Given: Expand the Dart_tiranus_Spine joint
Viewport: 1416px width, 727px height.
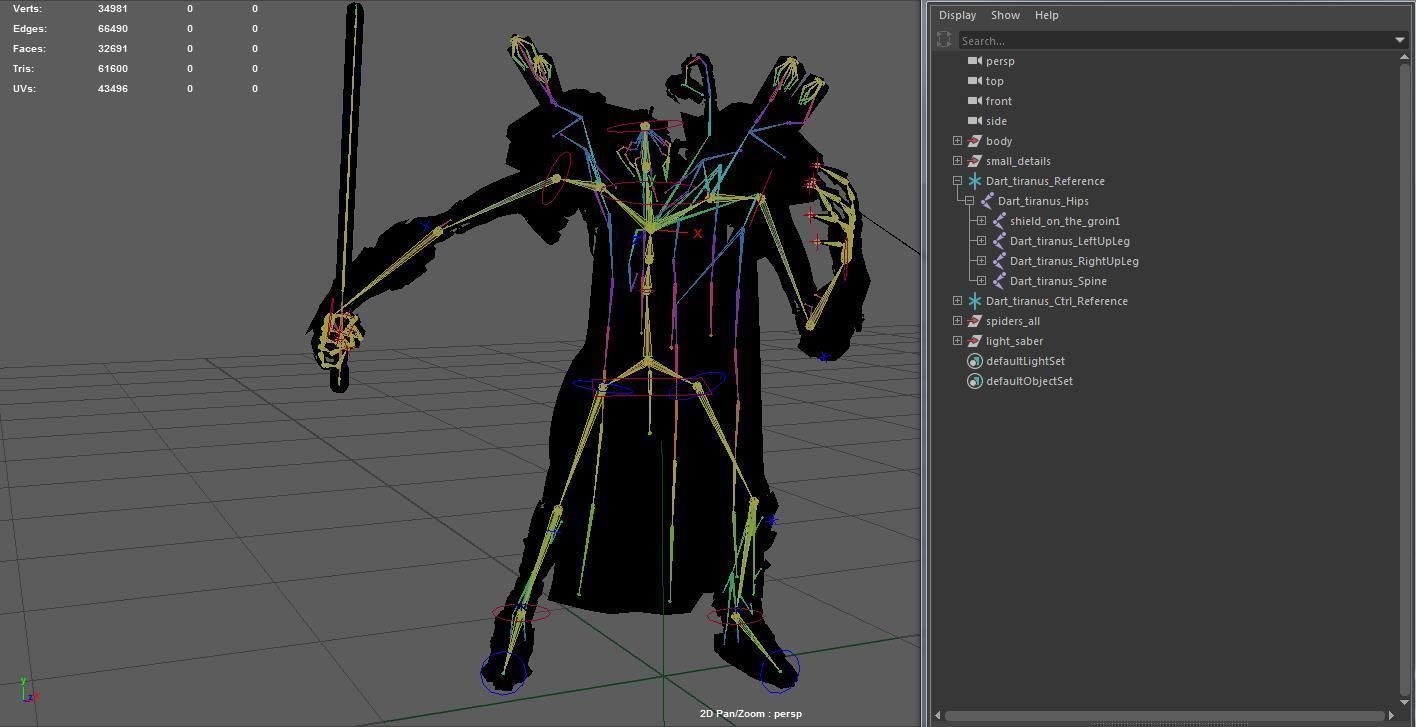Looking at the screenshot, I should [x=981, y=281].
